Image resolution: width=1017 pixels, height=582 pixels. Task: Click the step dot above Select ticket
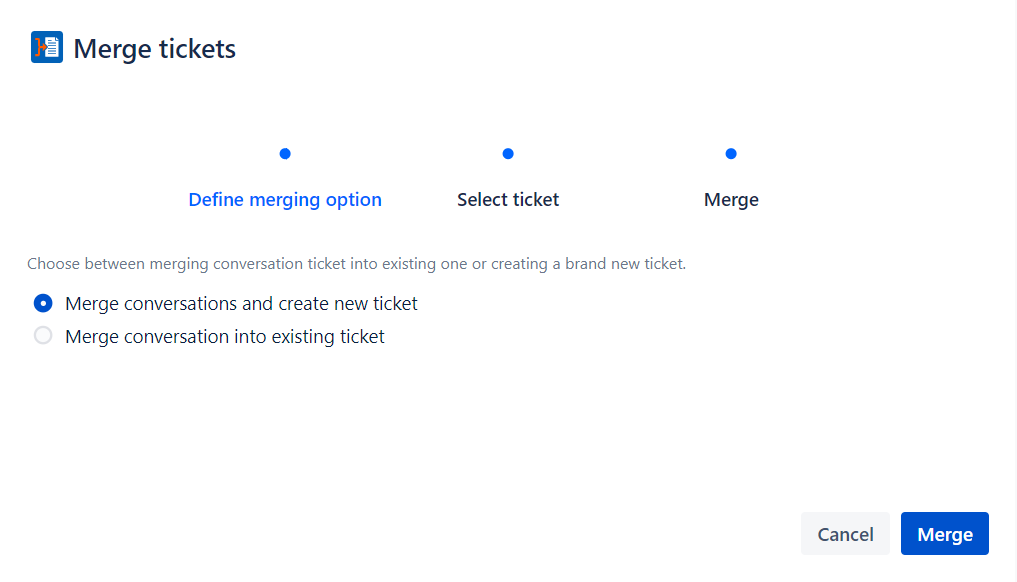[x=508, y=154]
